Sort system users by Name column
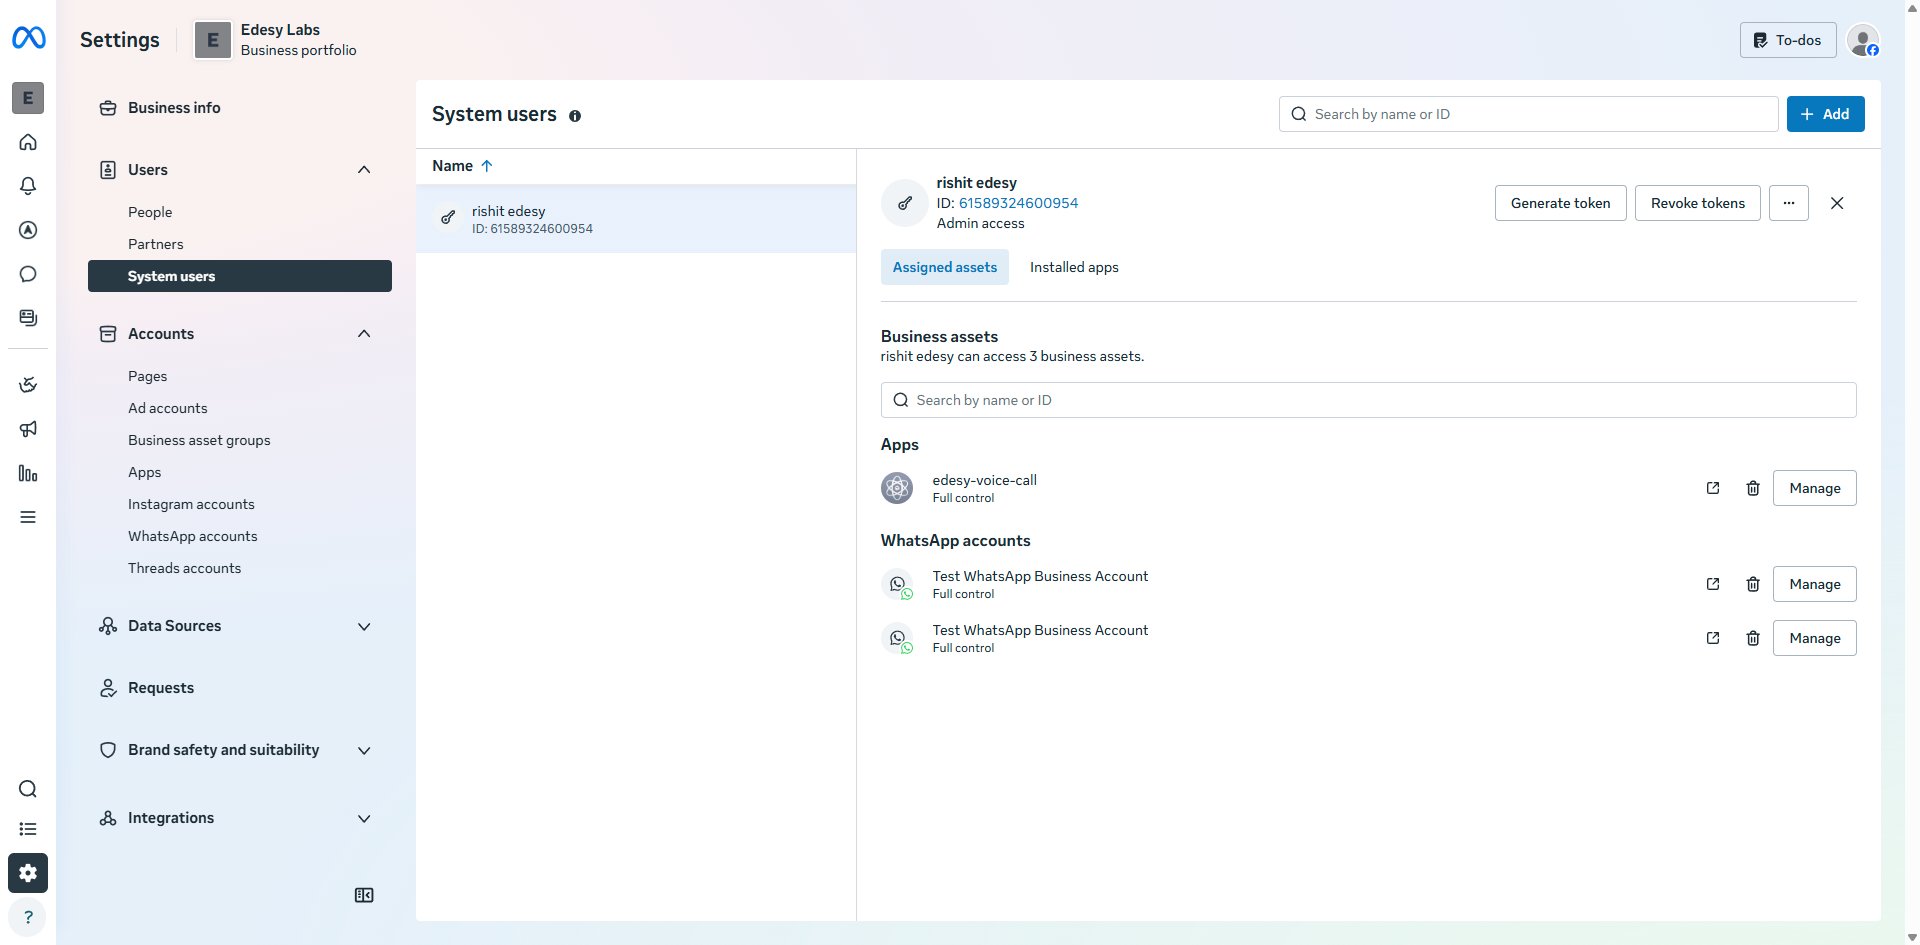 (462, 166)
